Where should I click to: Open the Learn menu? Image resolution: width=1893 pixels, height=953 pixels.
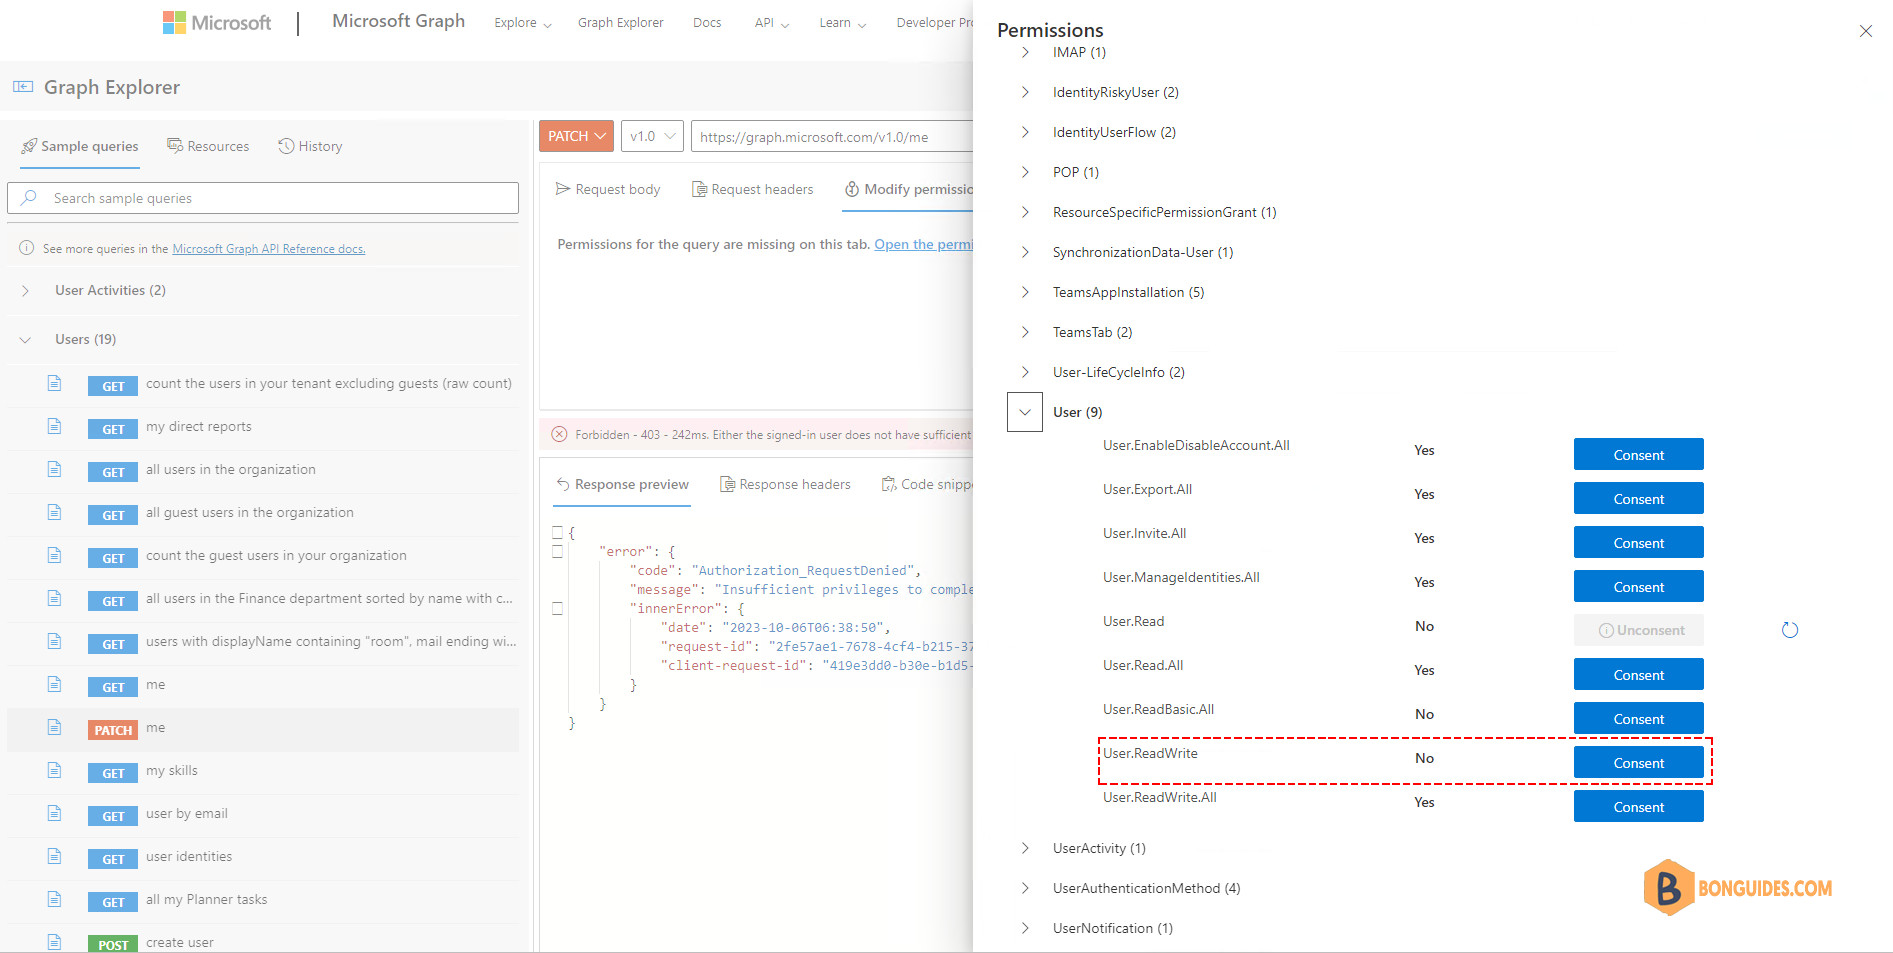click(843, 23)
